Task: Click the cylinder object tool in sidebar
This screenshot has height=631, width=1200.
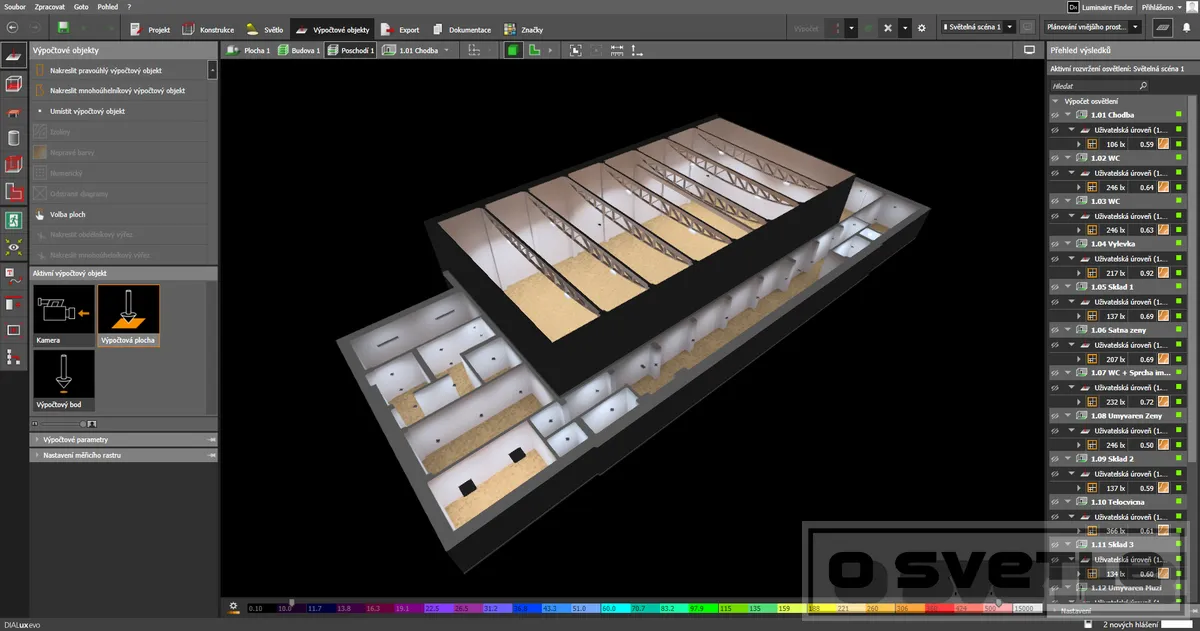Action: [x=13, y=138]
